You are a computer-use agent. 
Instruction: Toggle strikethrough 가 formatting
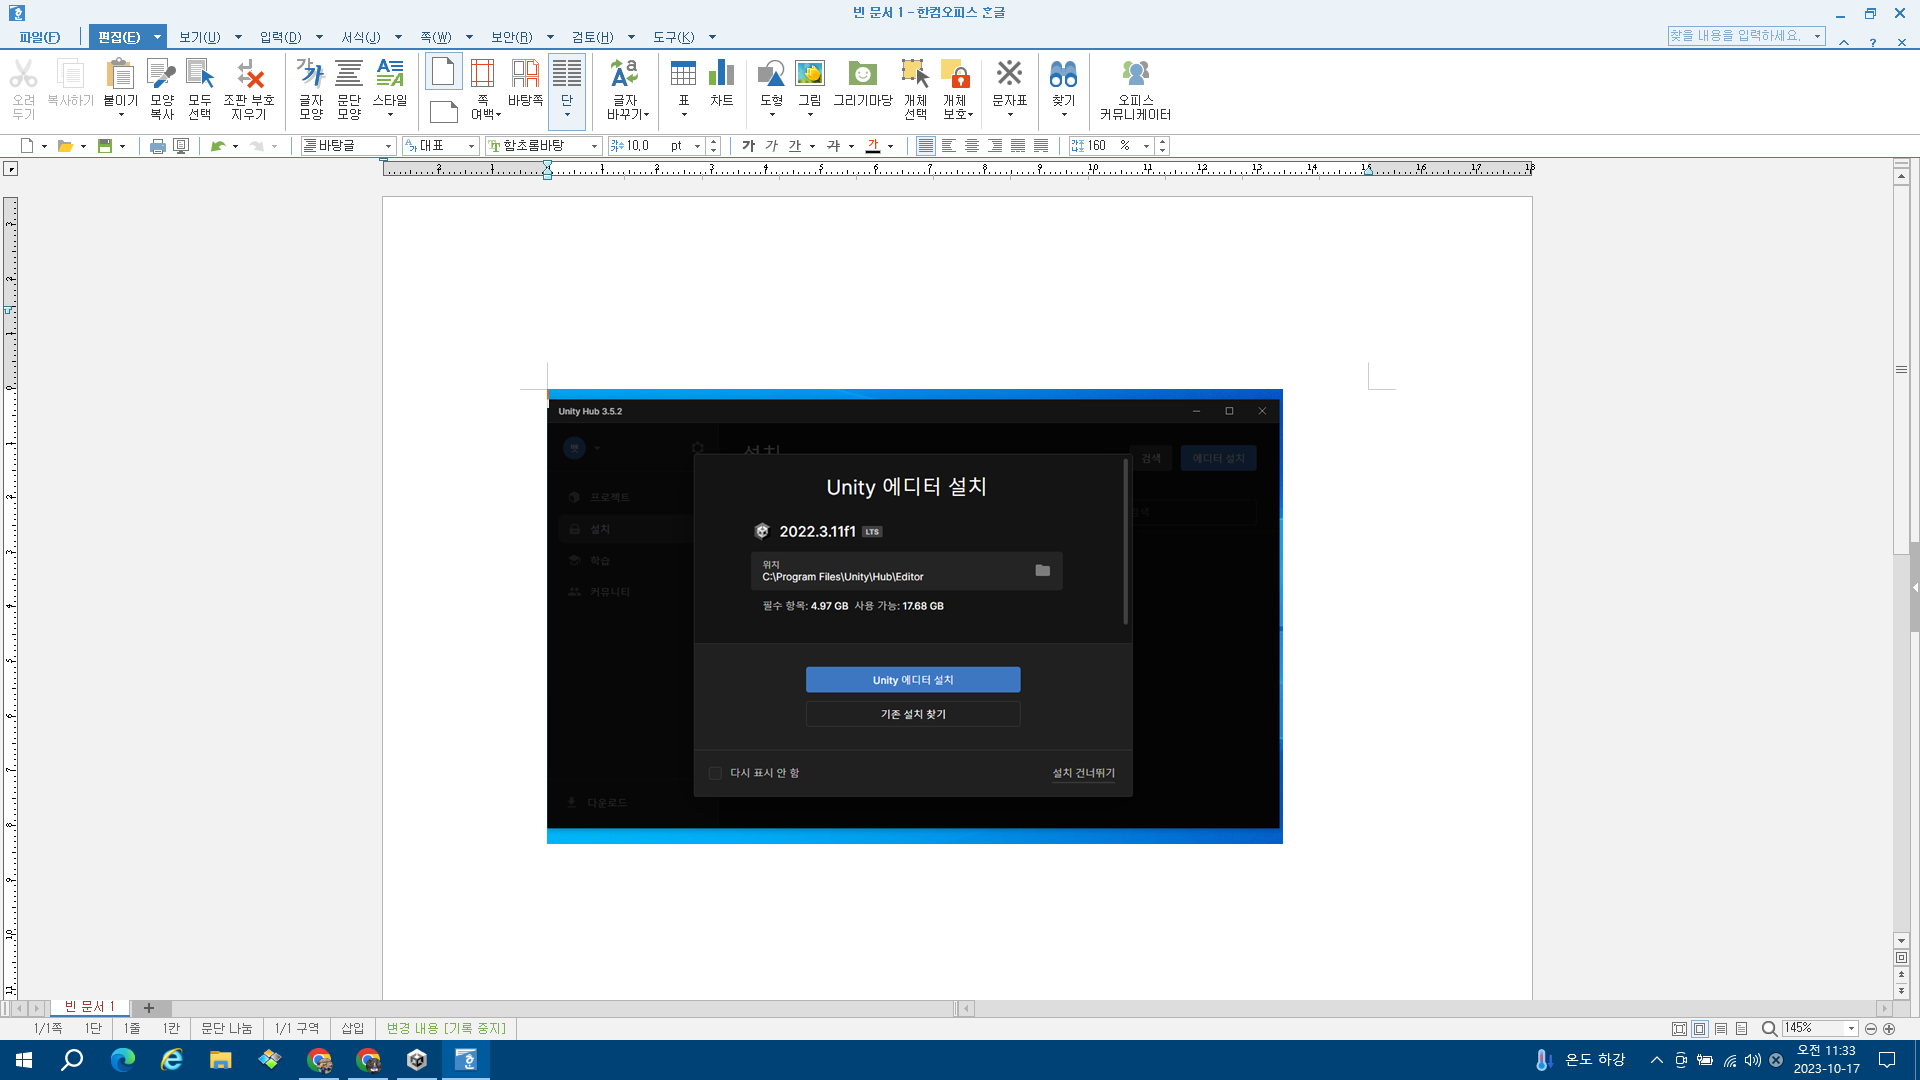point(833,146)
